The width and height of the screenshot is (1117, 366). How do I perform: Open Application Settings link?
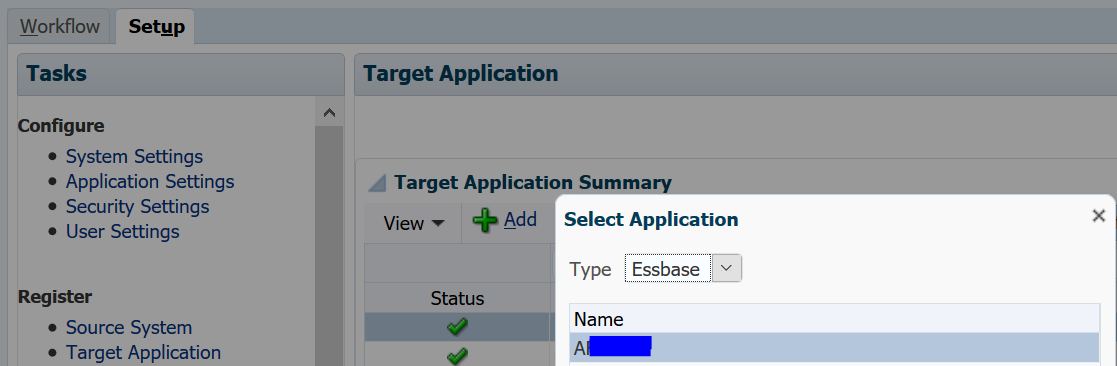click(x=150, y=182)
